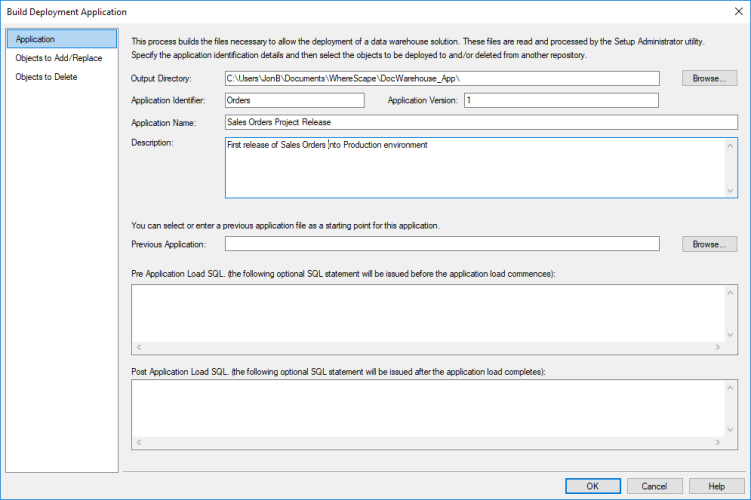
Task: Click Pre Application Load SQL scroll down arrow
Action: 730,334
